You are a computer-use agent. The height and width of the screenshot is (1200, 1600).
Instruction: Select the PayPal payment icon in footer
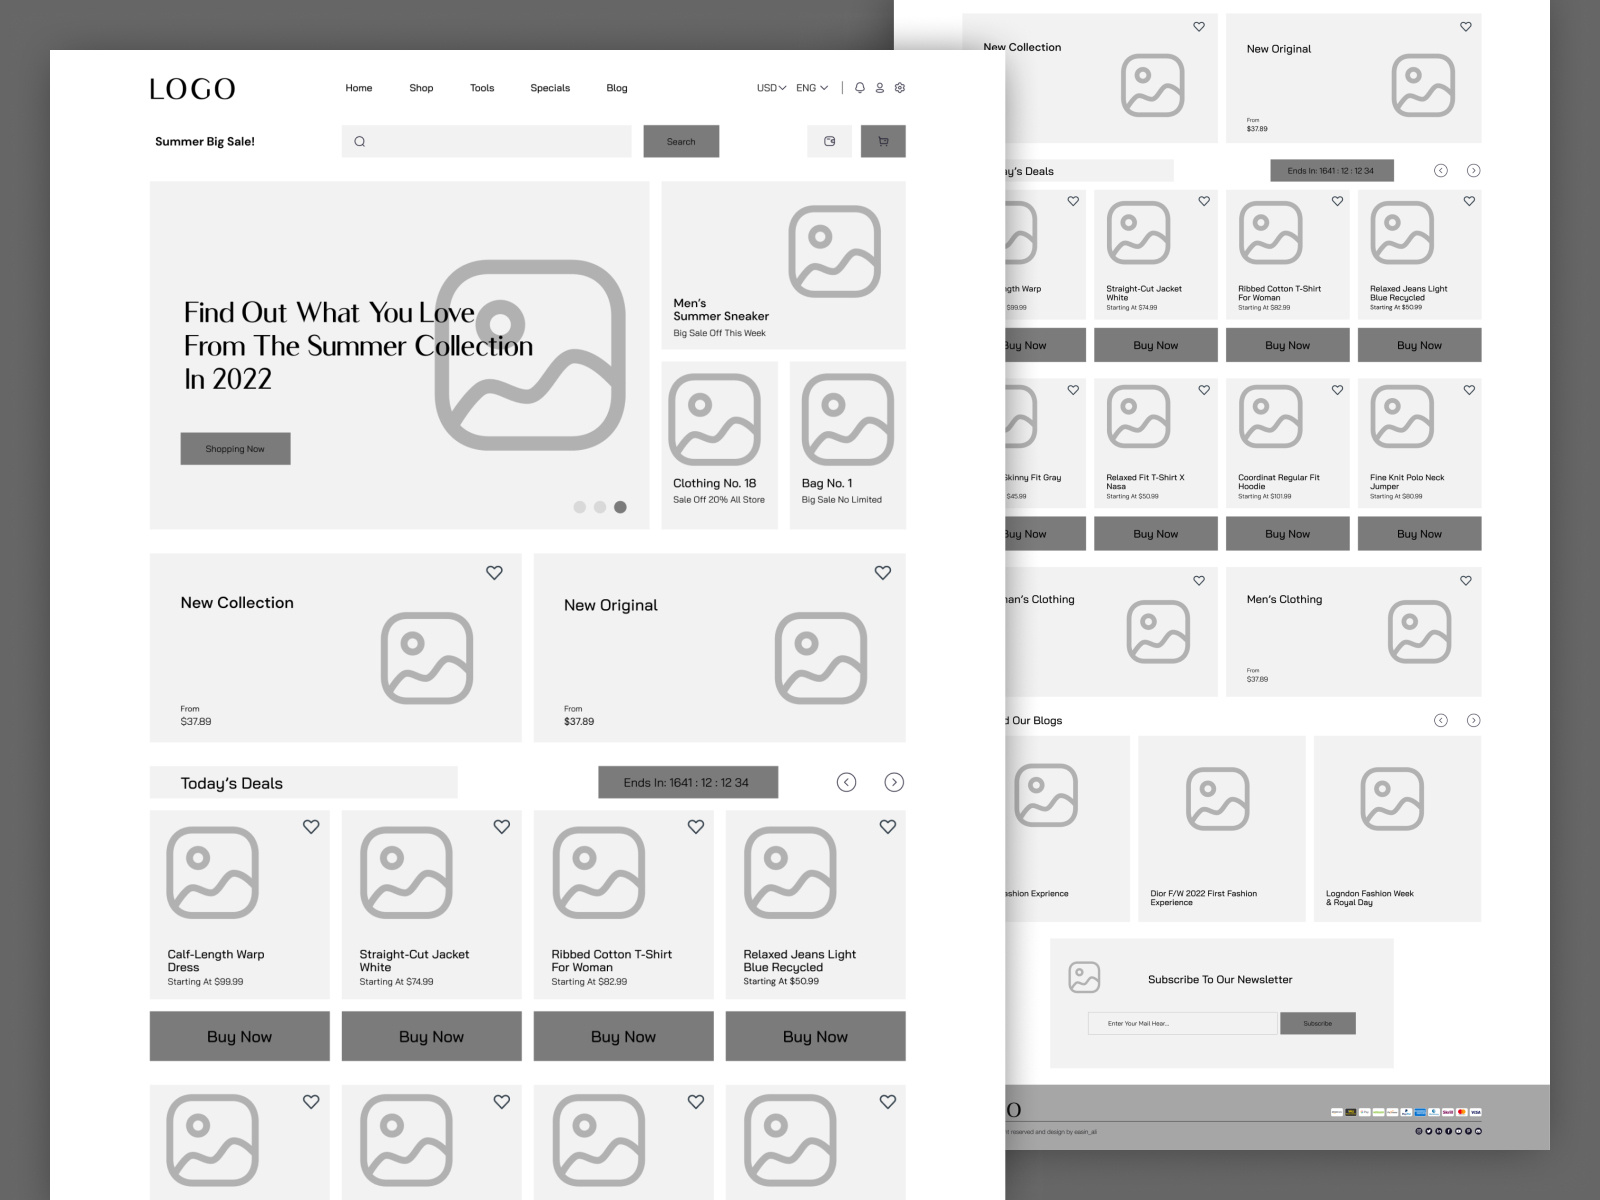point(1406,1112)
